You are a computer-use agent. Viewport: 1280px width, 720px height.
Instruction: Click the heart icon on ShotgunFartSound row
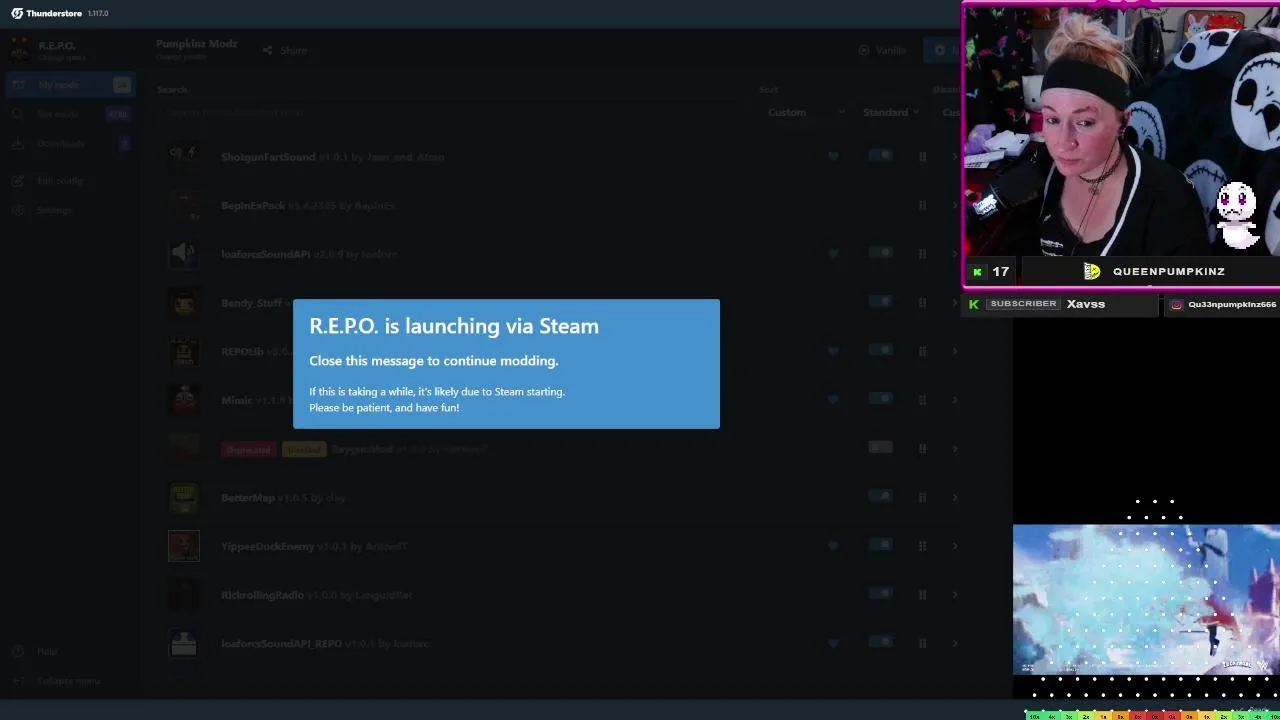click(833, 156)
